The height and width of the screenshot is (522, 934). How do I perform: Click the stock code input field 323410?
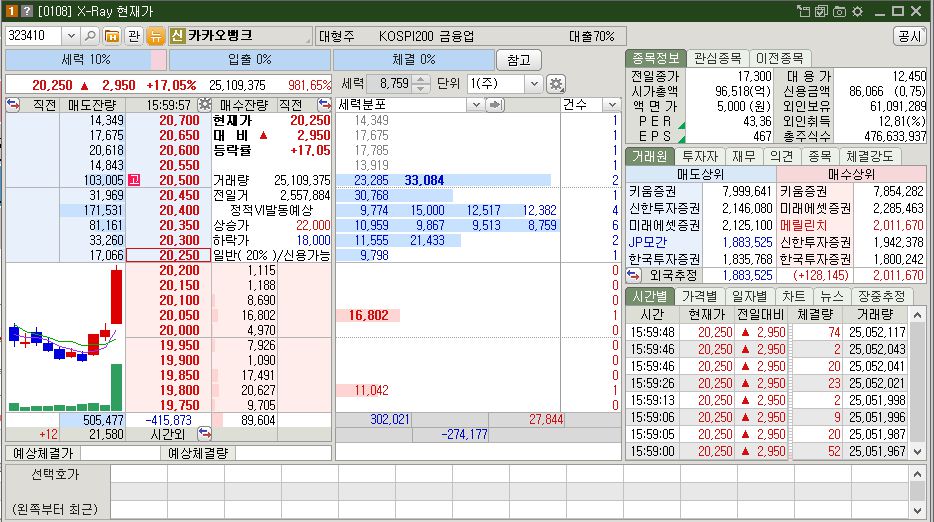click(33, 36)
